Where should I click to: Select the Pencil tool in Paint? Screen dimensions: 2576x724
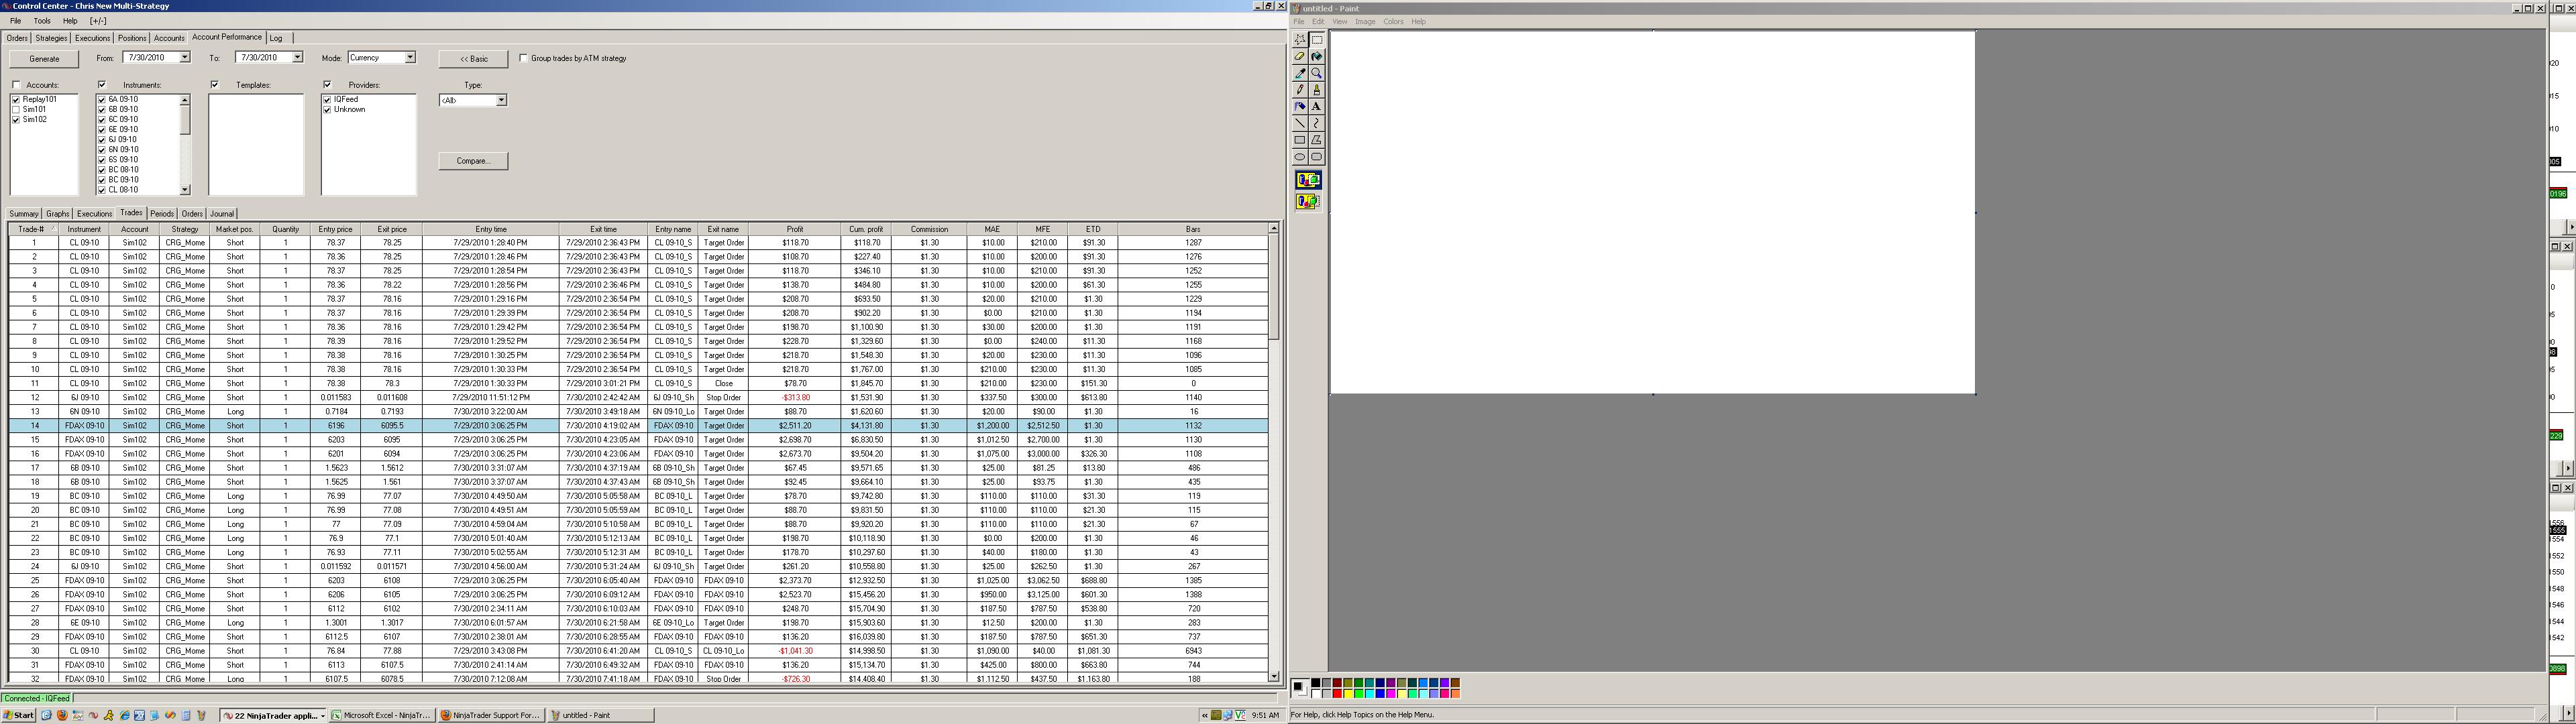1300,90
